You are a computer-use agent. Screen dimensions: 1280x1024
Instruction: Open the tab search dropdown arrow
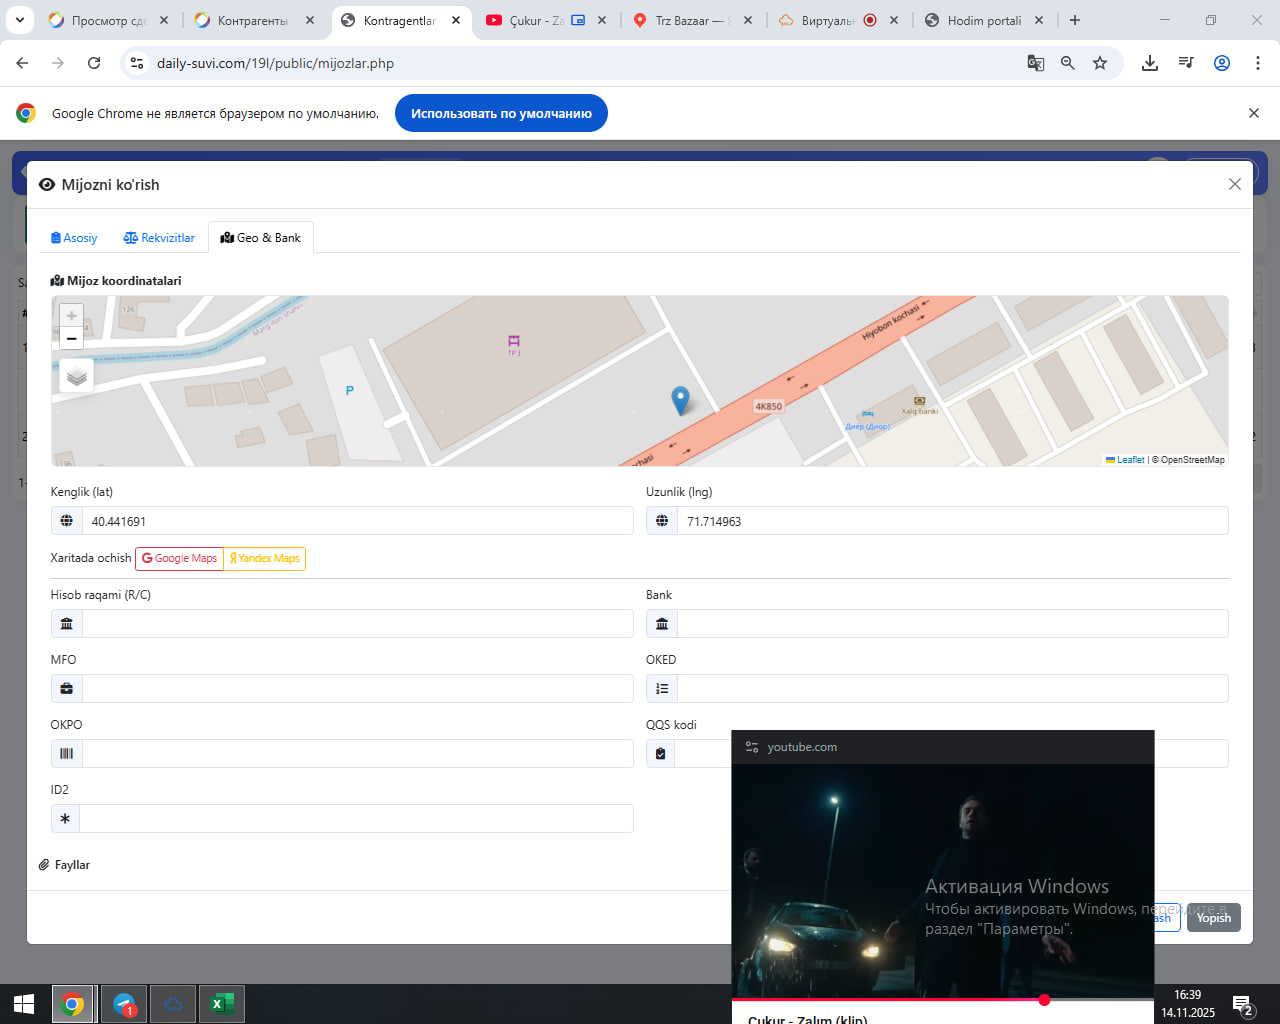point(20,20)
